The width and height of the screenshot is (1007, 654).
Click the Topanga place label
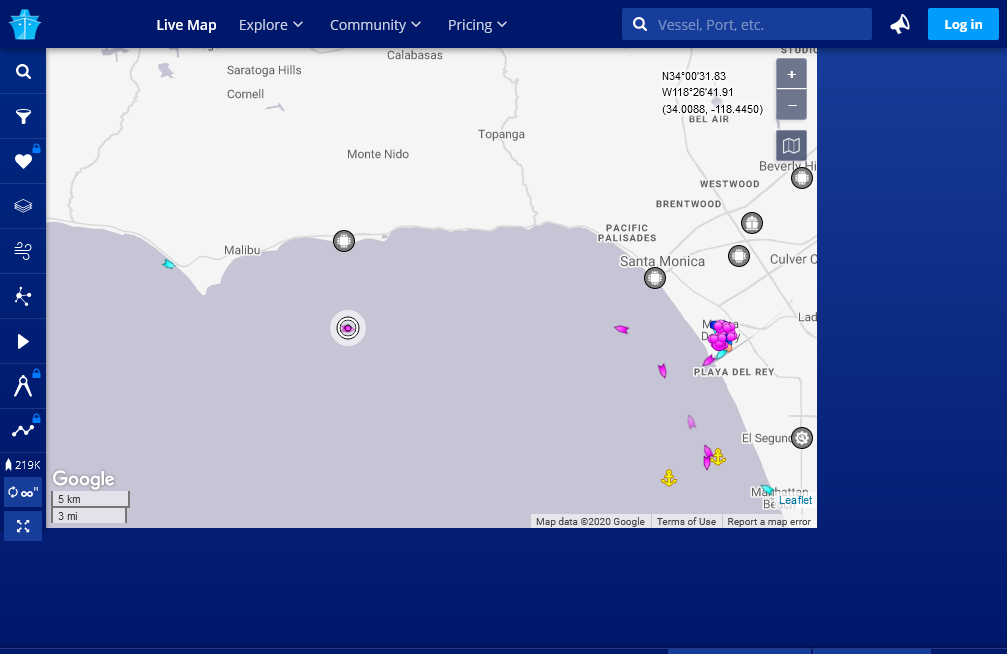pyautogui.click(x=501, y=134)
